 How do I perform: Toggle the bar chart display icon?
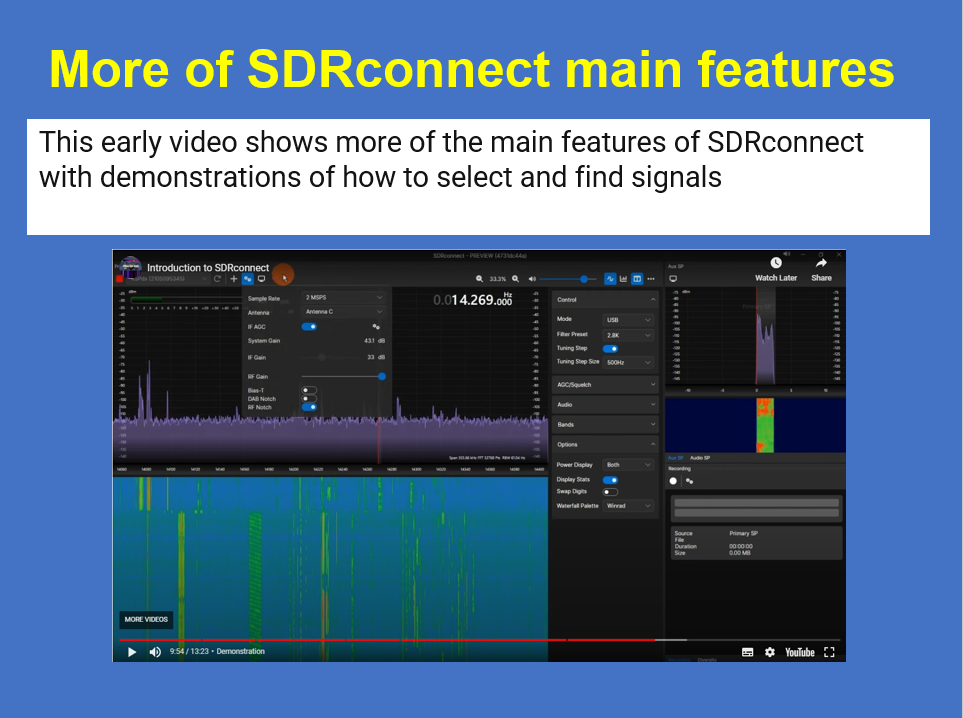(x=623, y=279)
